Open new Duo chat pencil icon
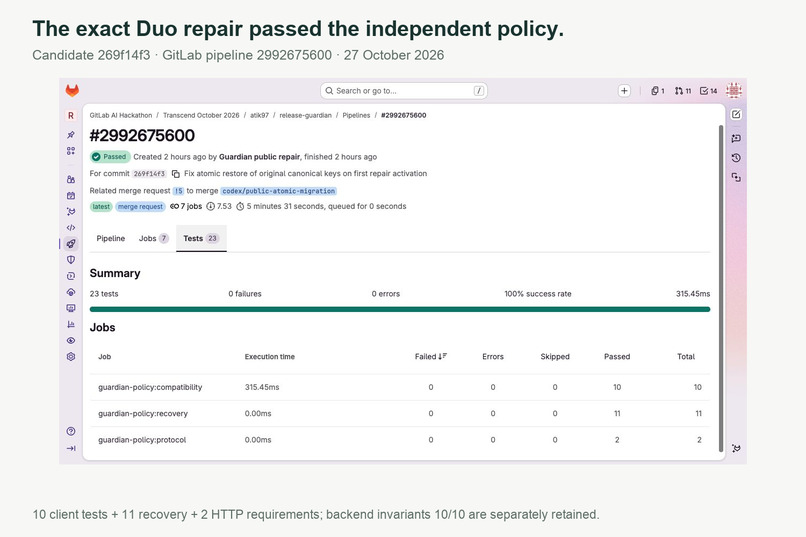 point(736,115)
